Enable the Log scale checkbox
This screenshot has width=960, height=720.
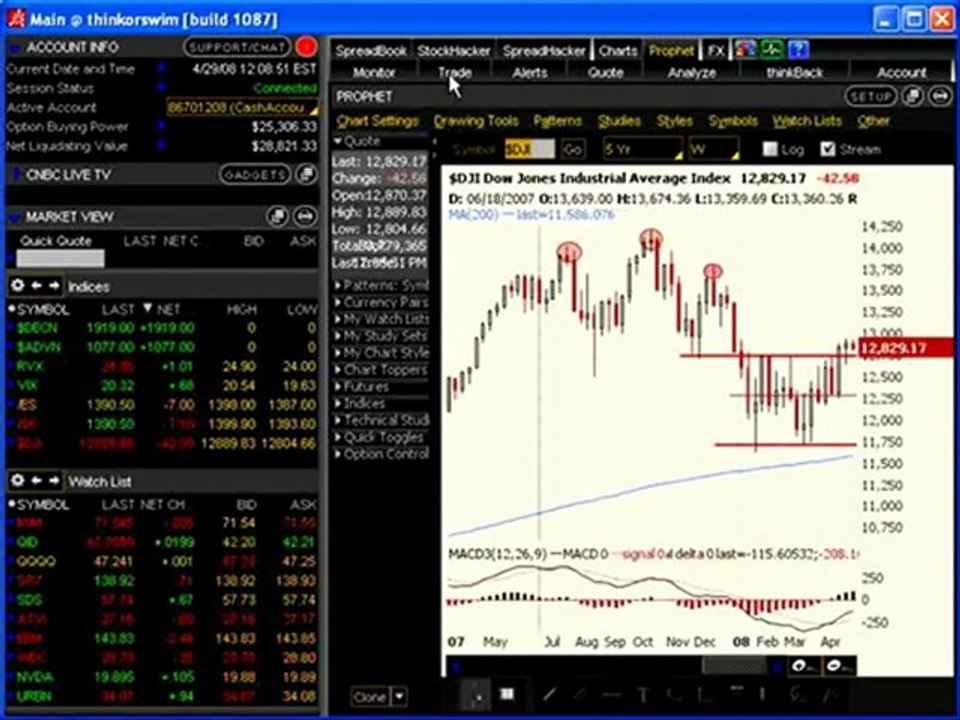pyautogui.click(x=770, y=149)
